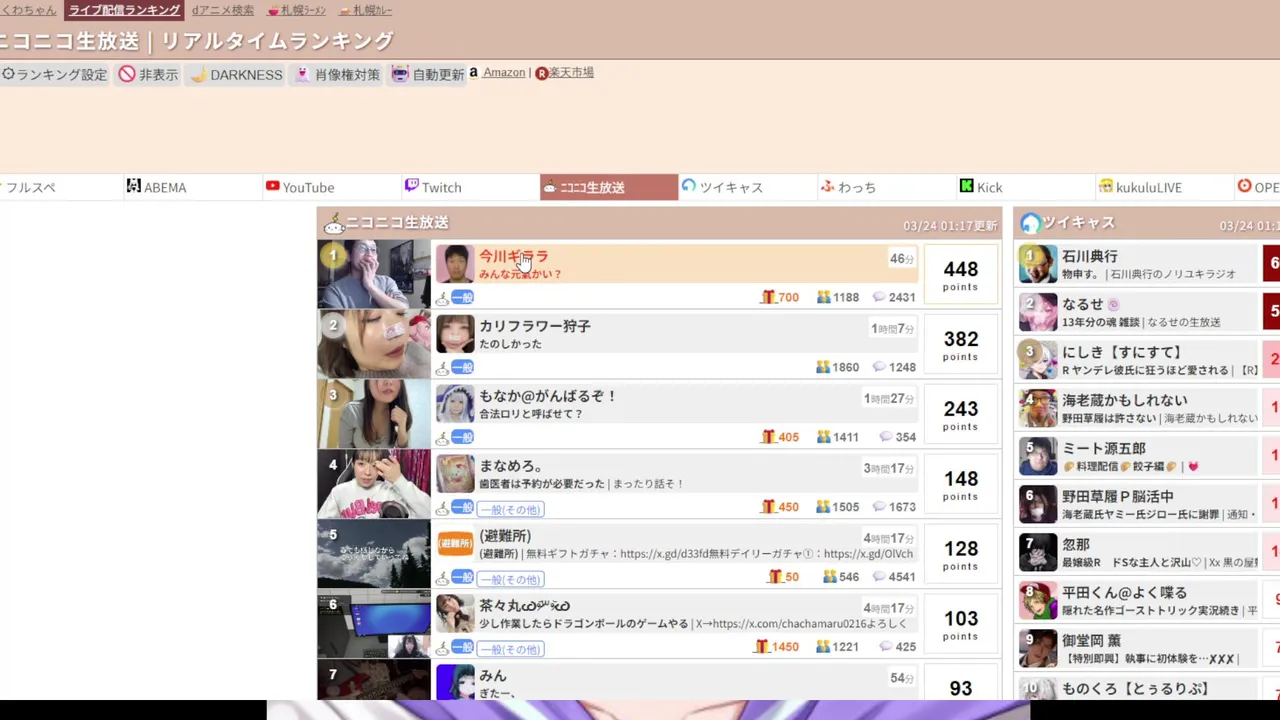
Task: Open the 今川ギララ channel title link
Action: (x=513, y=256)
